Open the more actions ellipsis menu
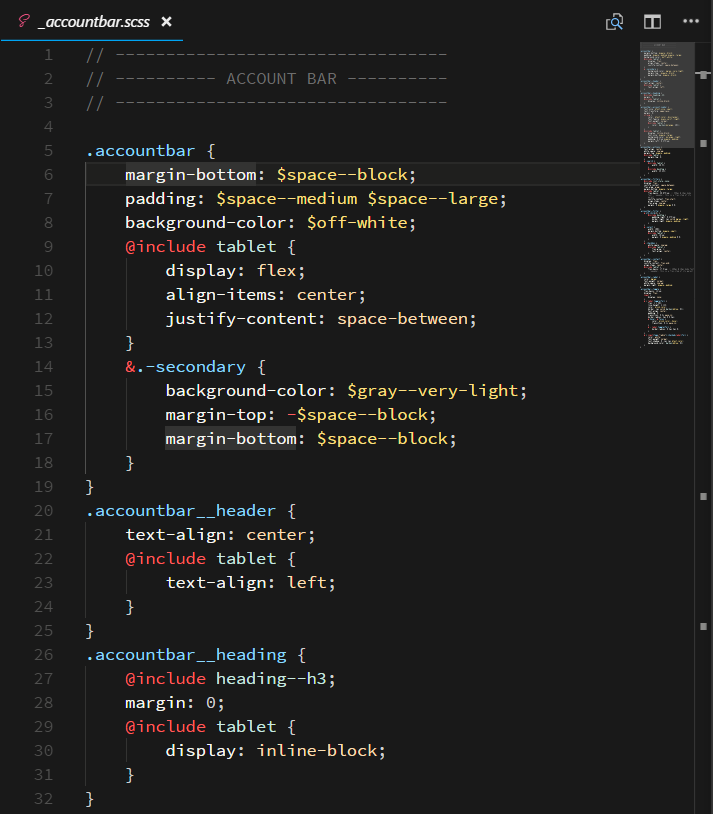This screenshot has width=713, height=814. [x=691, y=21]
